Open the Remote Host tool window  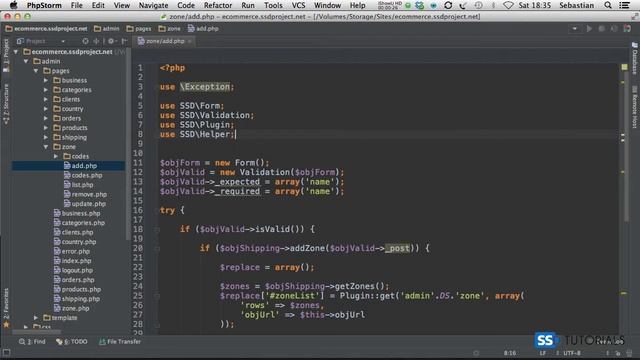point(634,107)
